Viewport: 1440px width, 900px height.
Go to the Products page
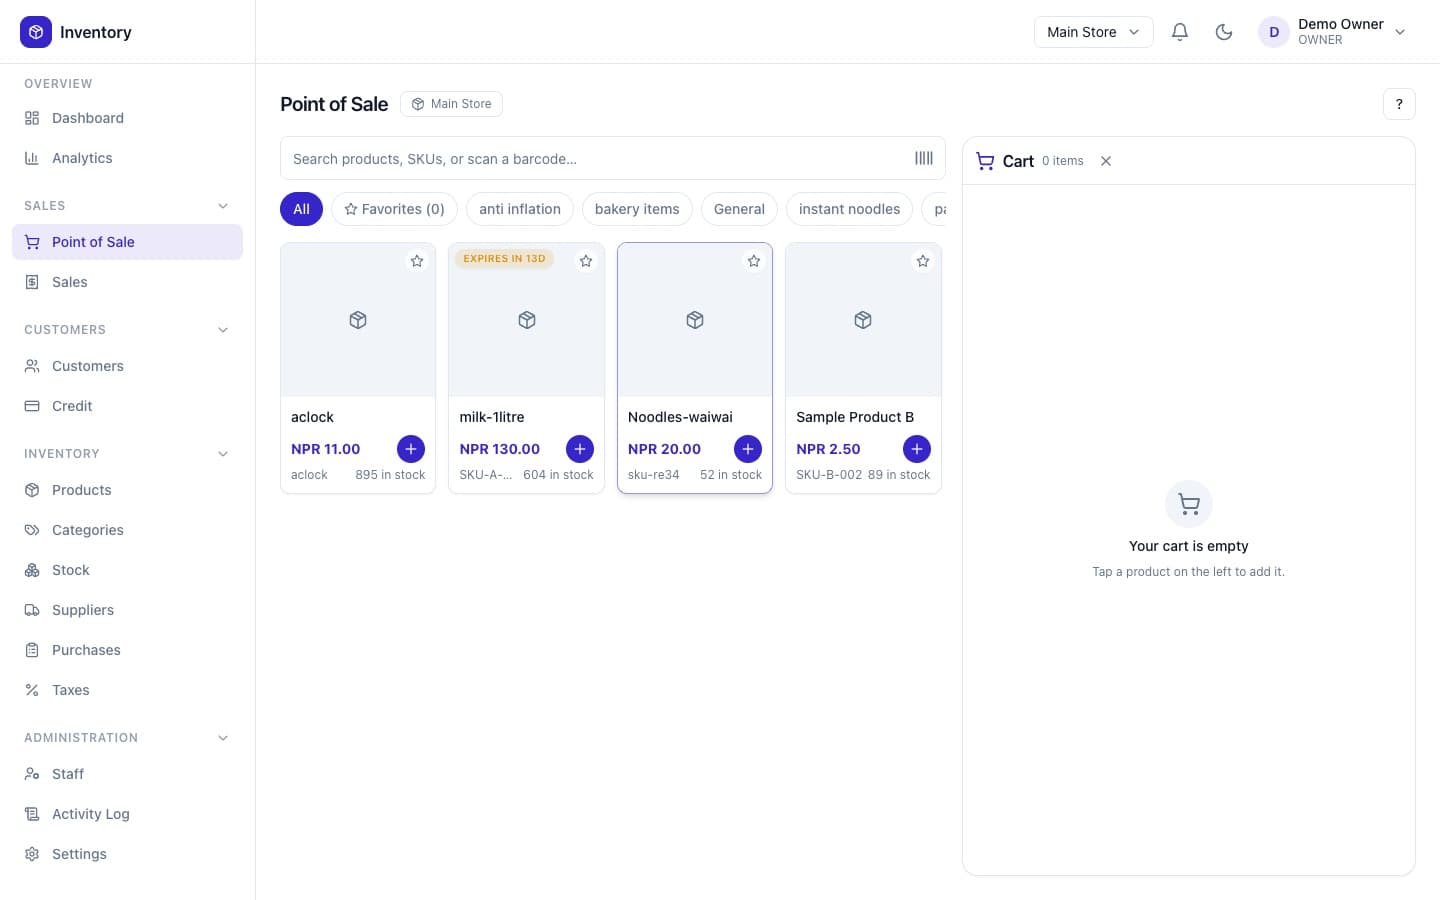(x=127, y=490)
